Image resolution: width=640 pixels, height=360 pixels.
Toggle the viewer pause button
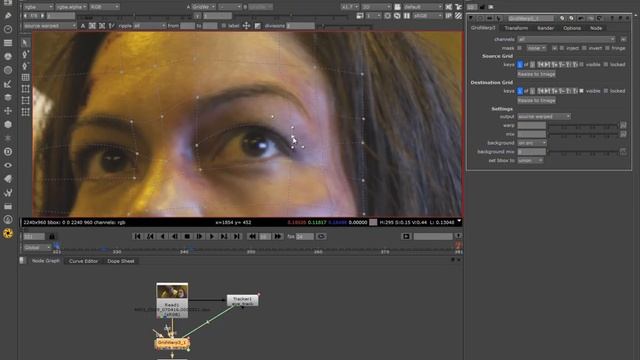(x=407, y=16)
